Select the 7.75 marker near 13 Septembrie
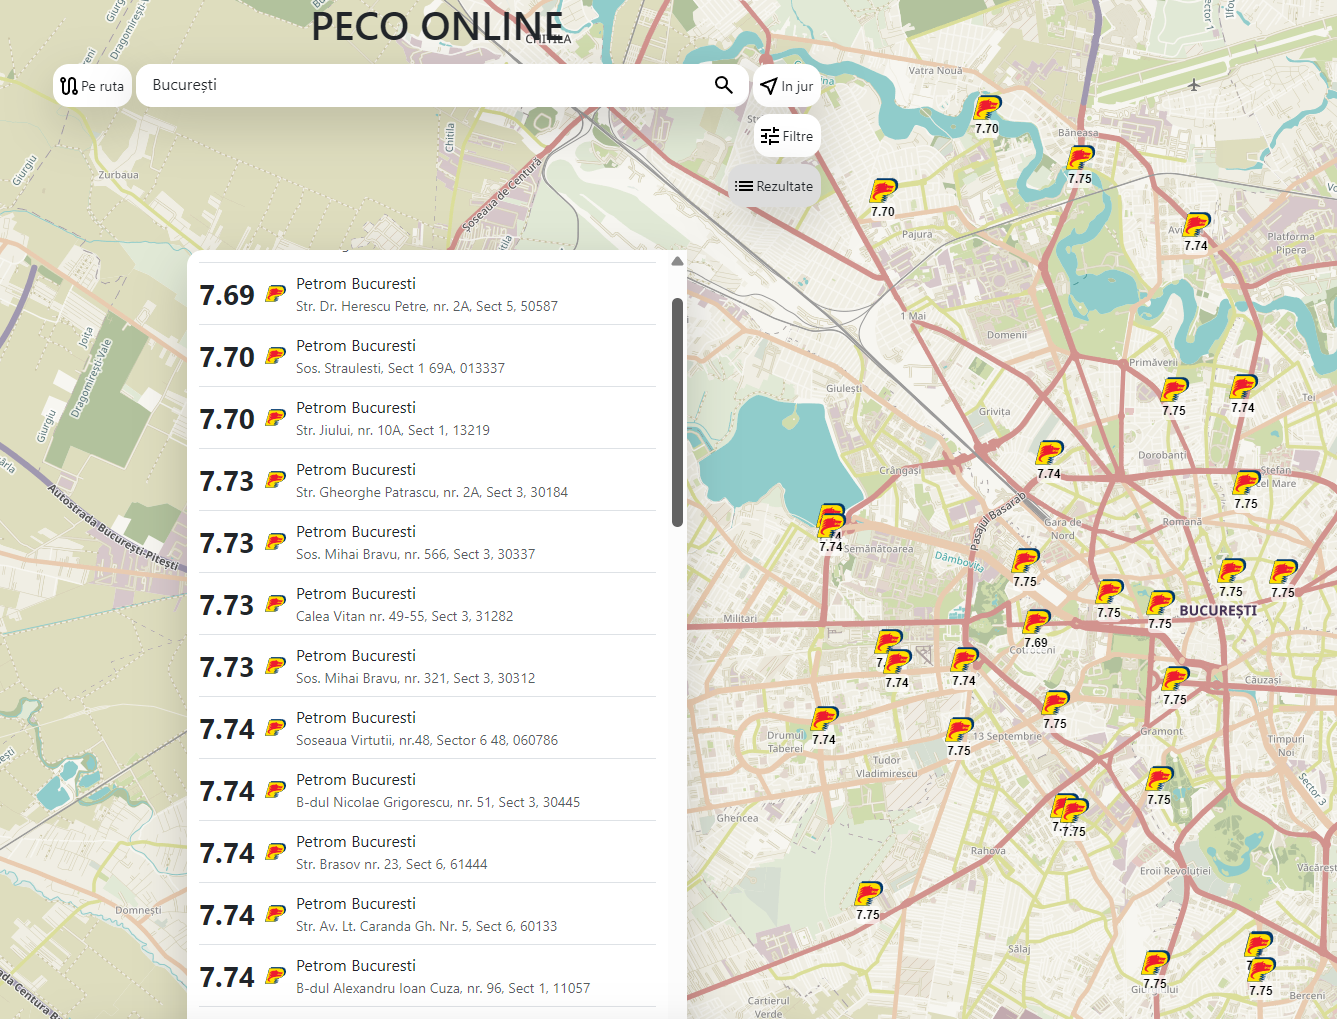This screenshot has width=1337, height=1019. click(x=959, y=732)
